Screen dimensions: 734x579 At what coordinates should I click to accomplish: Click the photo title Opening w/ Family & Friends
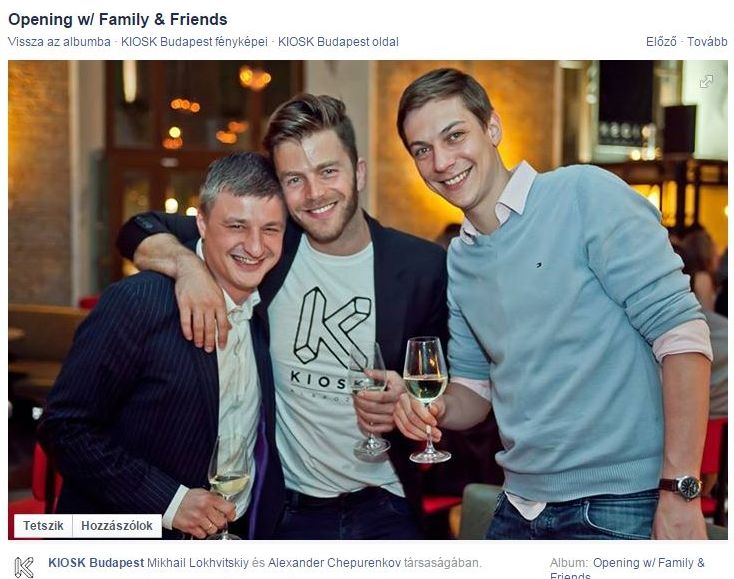(117, 19)
